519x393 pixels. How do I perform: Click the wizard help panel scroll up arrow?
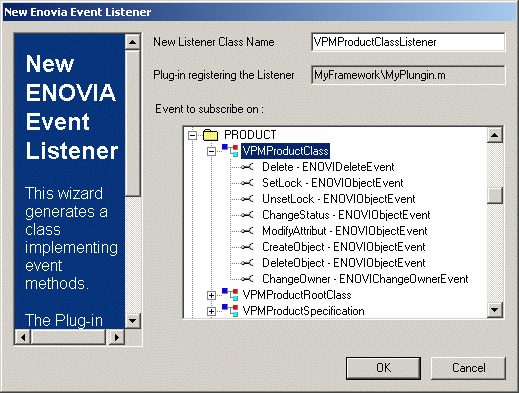pyautogui.click(x=133, y=42)
